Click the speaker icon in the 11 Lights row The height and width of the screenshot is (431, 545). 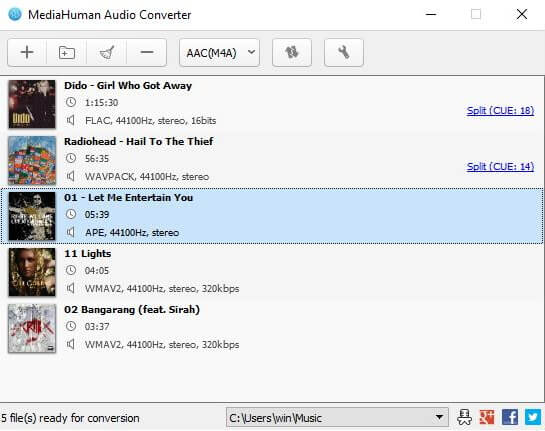point(71,288)
